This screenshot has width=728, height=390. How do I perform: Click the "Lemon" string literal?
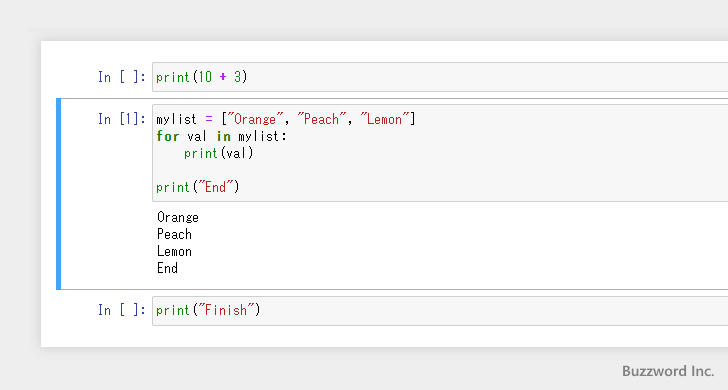coord(384,119)
